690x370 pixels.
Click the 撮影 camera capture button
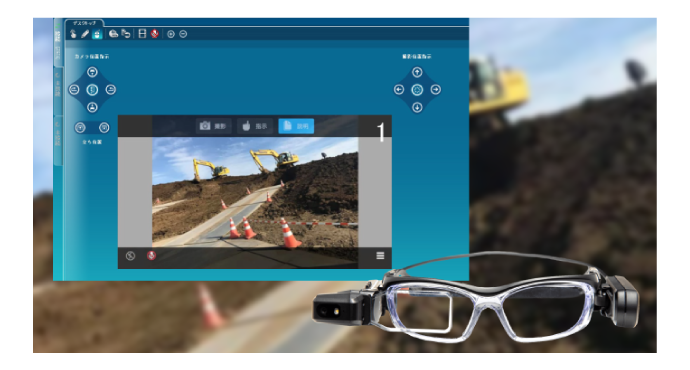213,126
